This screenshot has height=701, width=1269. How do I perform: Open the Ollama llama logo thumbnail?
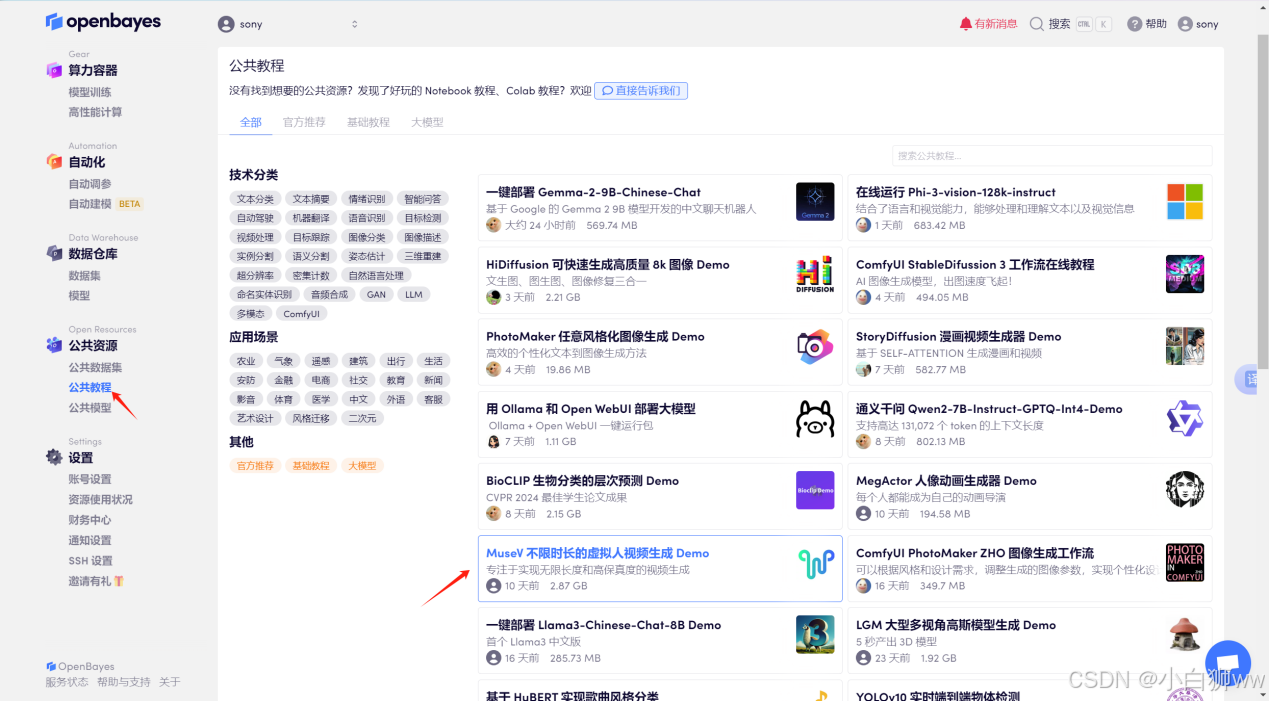(x=815, y=418)
